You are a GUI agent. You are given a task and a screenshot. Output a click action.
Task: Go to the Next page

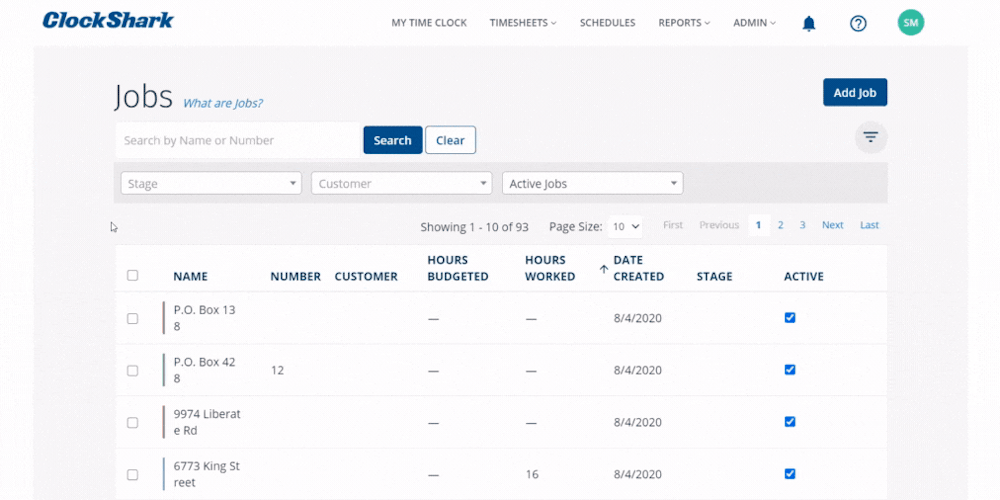(x=832, y=225)
